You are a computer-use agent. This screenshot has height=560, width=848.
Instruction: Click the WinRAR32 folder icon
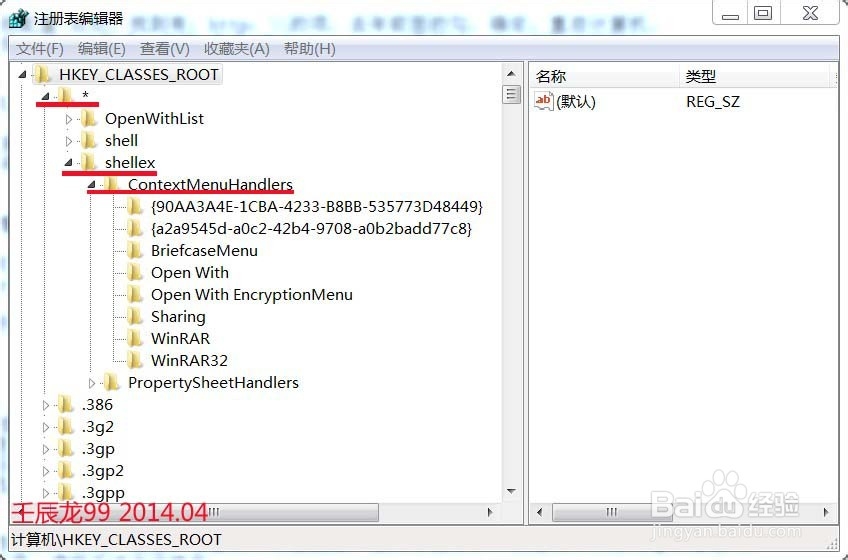(135, 360)
